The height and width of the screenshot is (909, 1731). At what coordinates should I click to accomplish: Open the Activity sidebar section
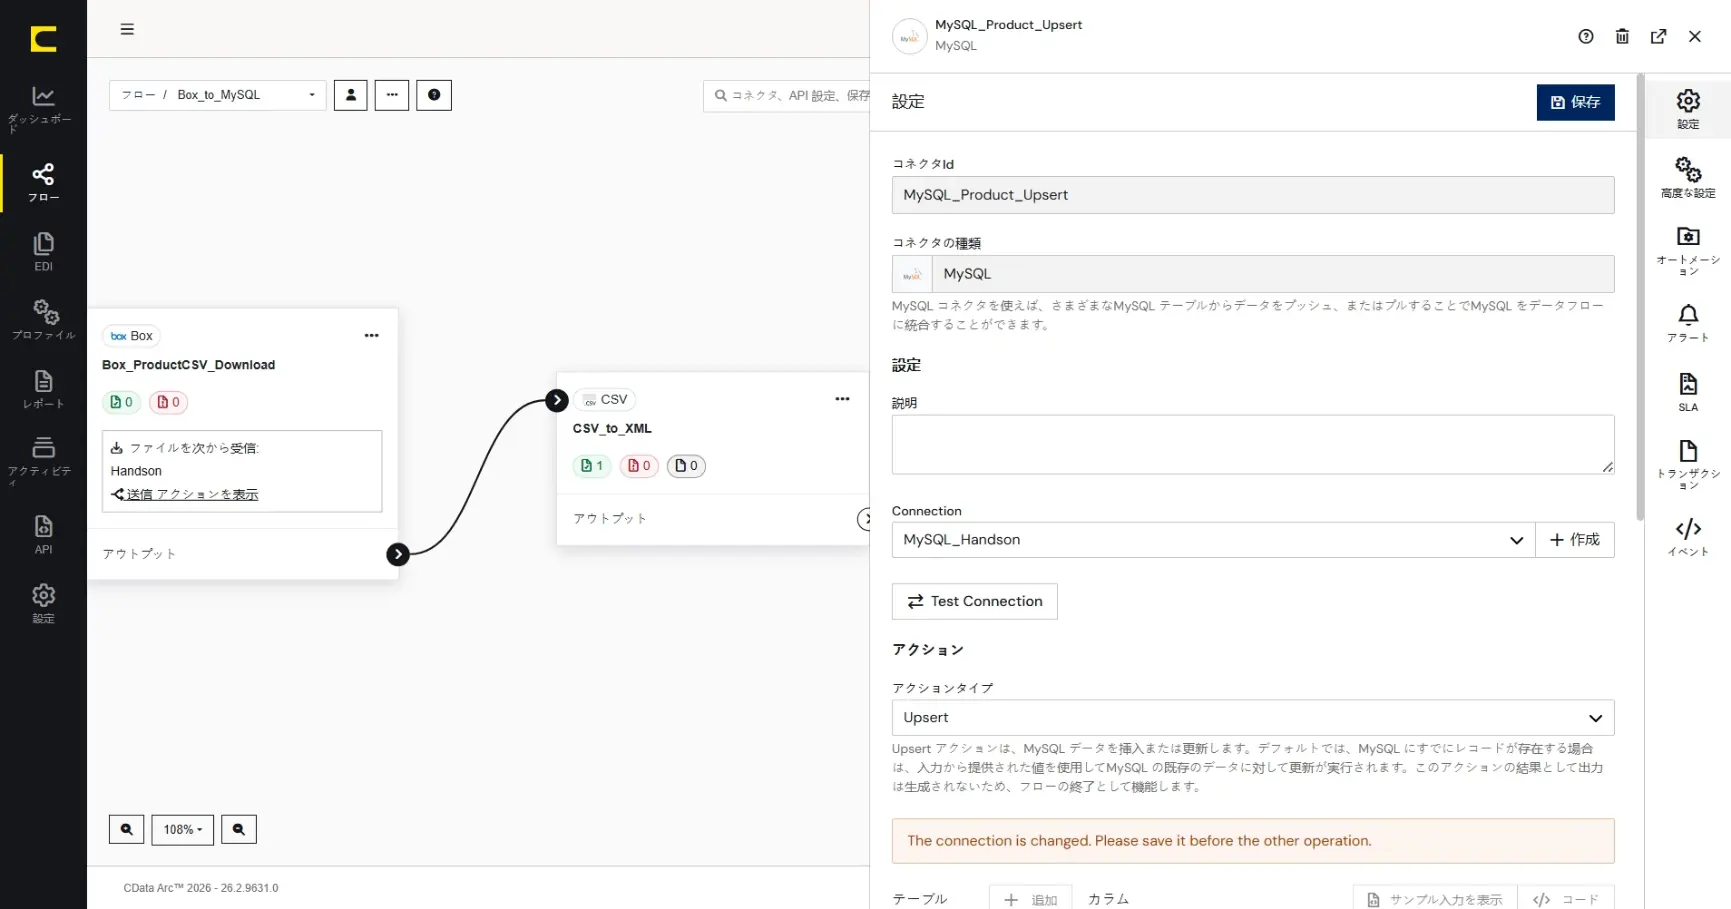pyautogui.click(x=43, y=460)
